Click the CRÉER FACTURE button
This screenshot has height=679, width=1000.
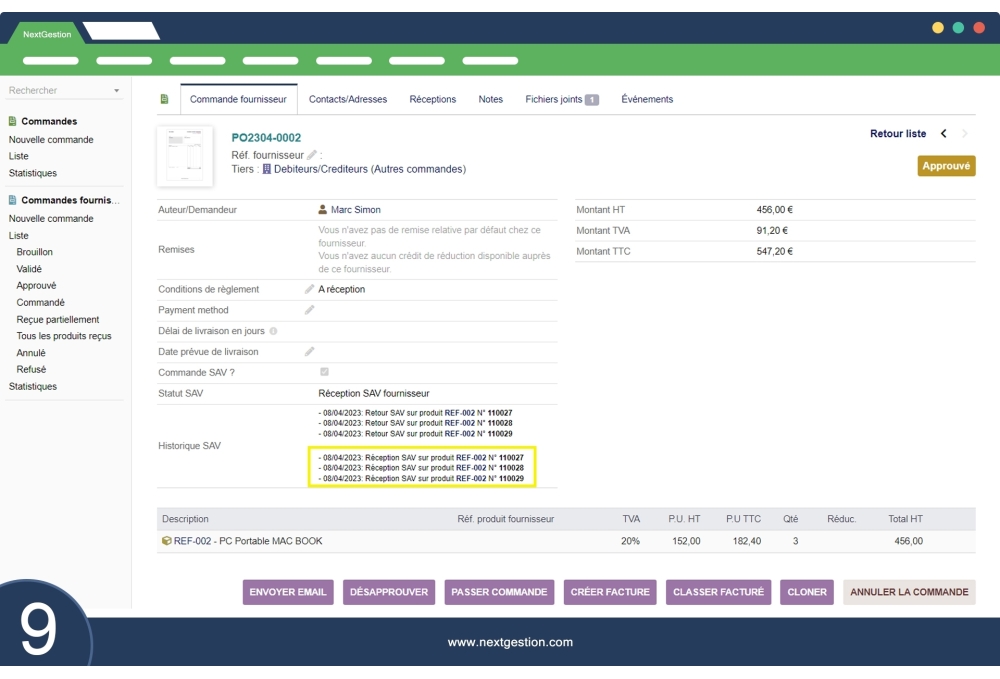point(610,592)
